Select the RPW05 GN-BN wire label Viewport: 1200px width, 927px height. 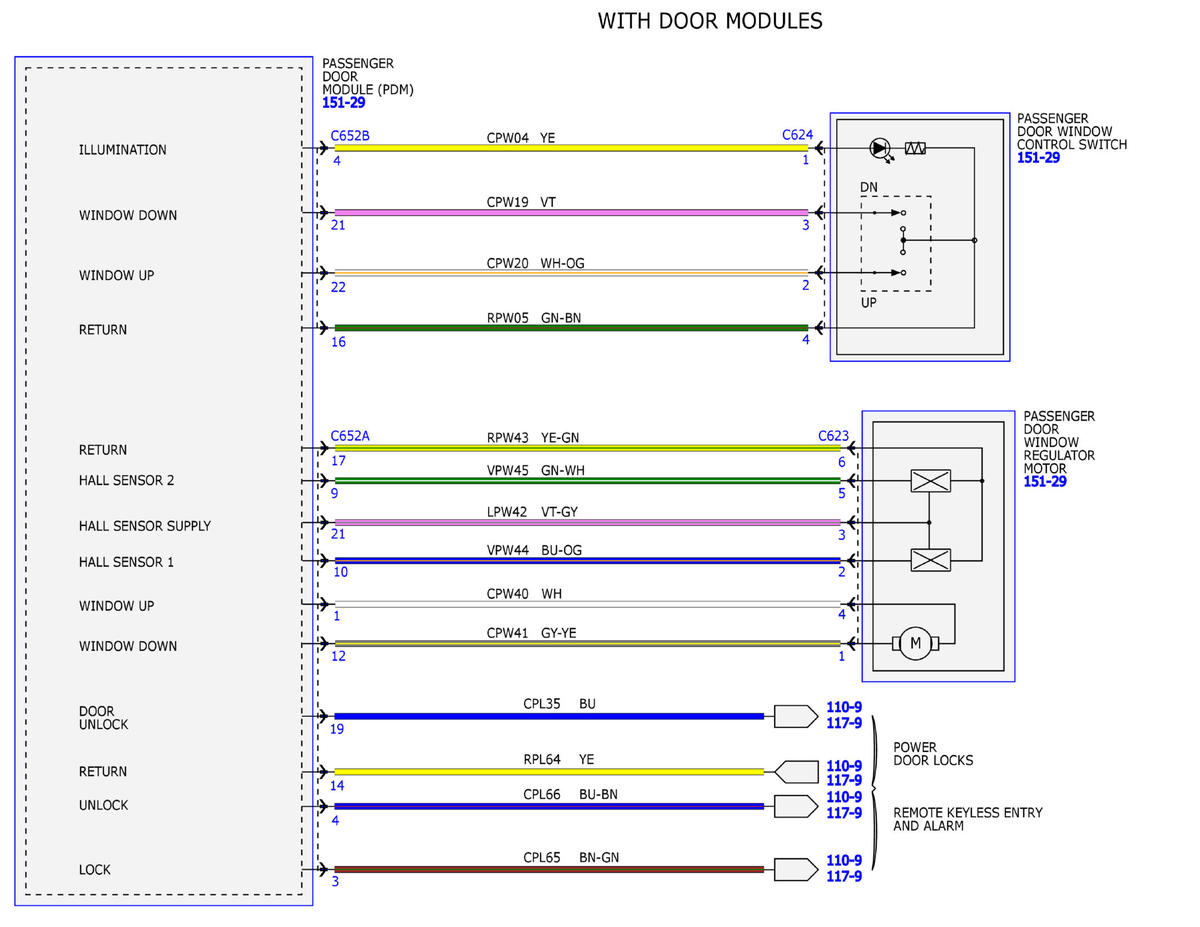click(533, 318)
